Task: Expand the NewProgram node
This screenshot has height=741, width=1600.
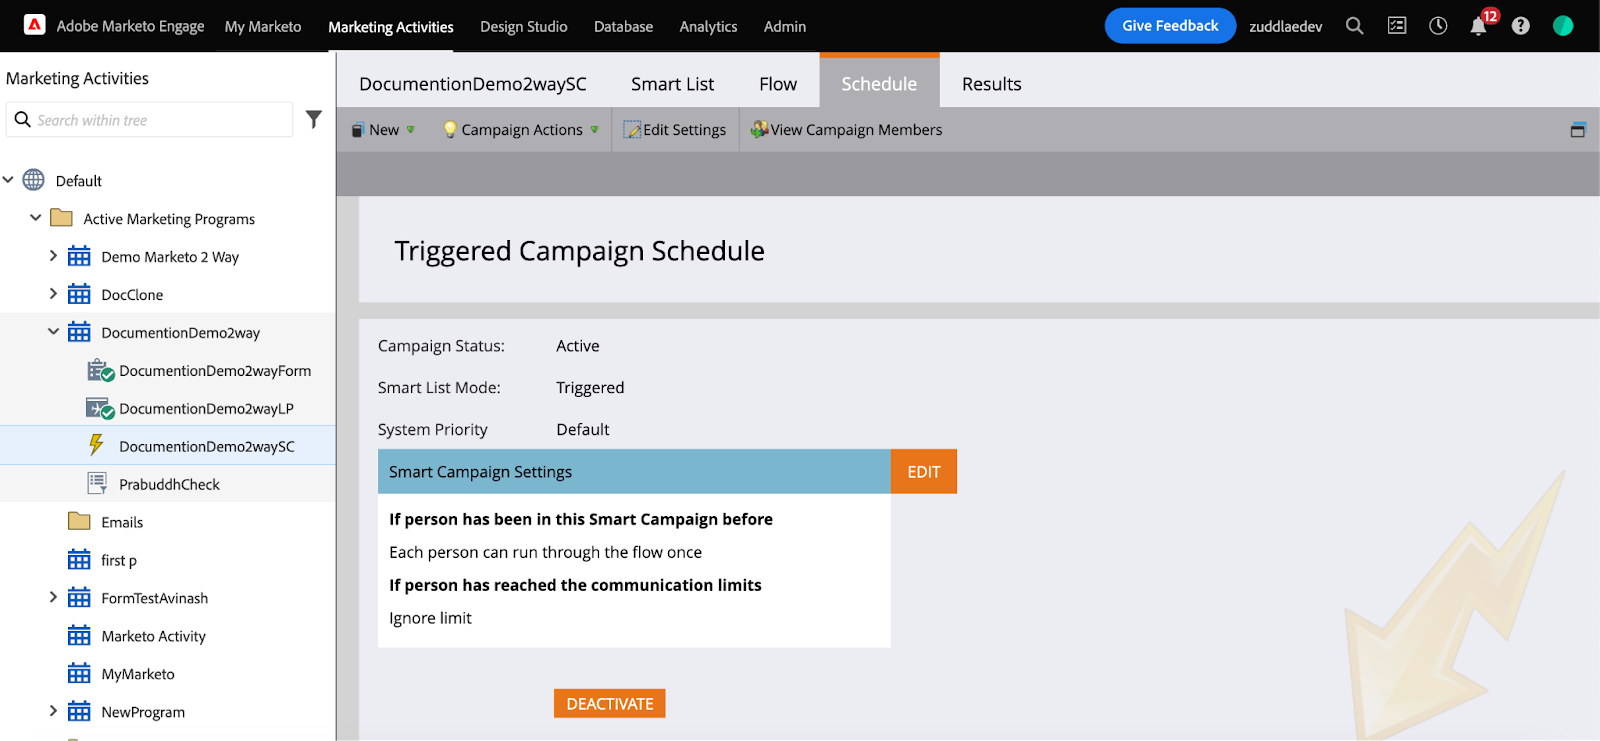Action: tap(53, 712)
